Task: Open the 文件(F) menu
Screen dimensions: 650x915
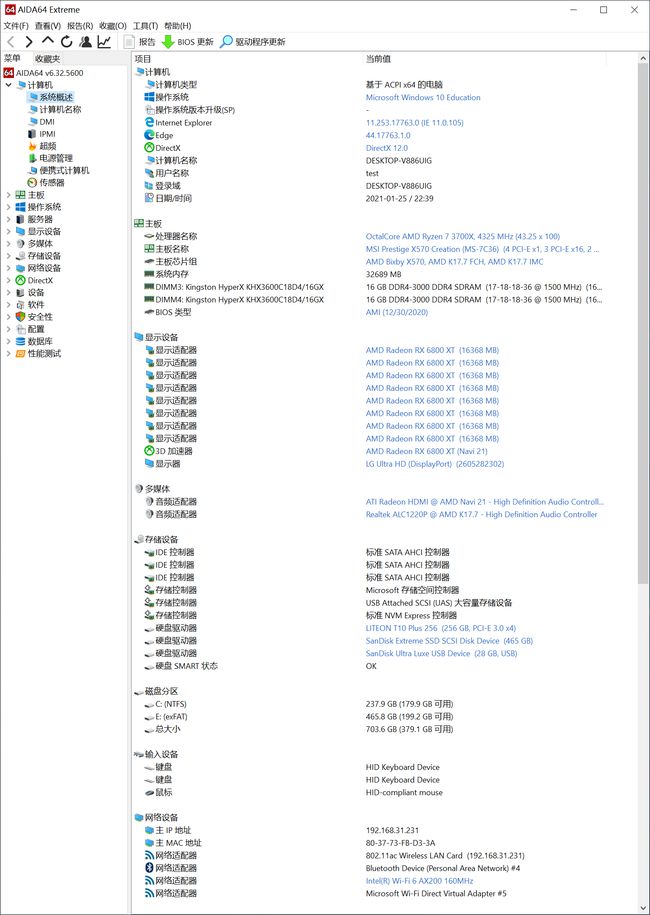Action: (16, 26)
